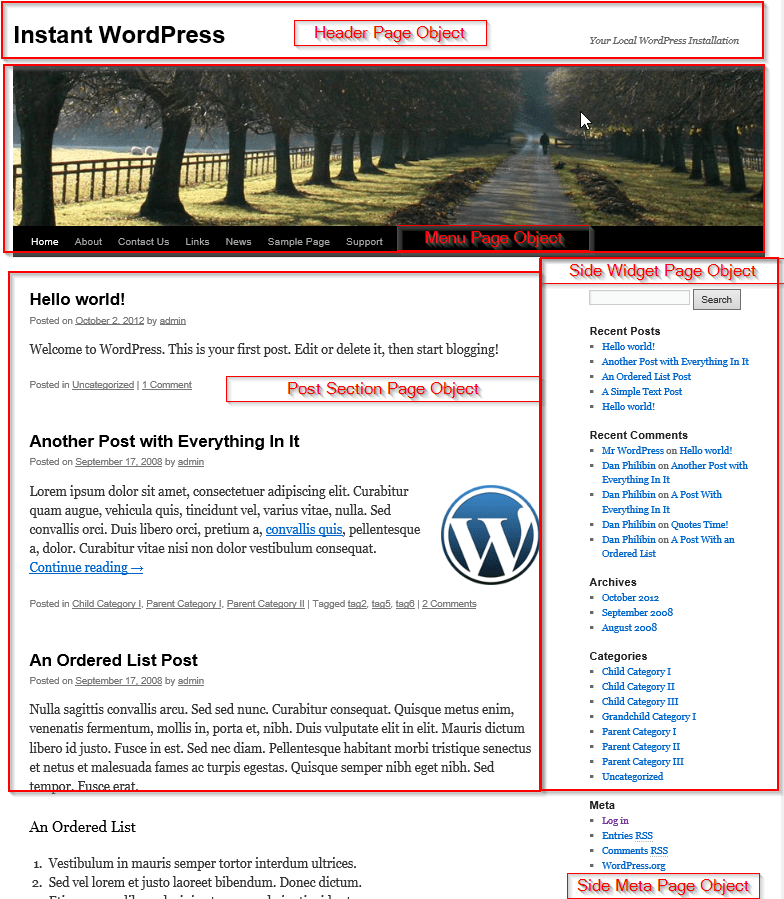Open Parent Category III category
This screenshot has width=784, height=899.
(643, 761)
